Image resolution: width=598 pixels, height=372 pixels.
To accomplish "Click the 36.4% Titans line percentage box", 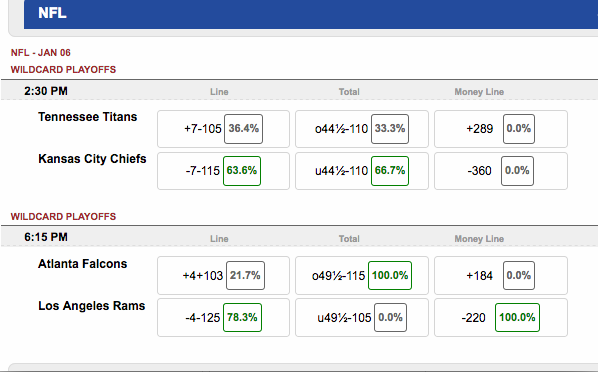I will click(243, 129).
